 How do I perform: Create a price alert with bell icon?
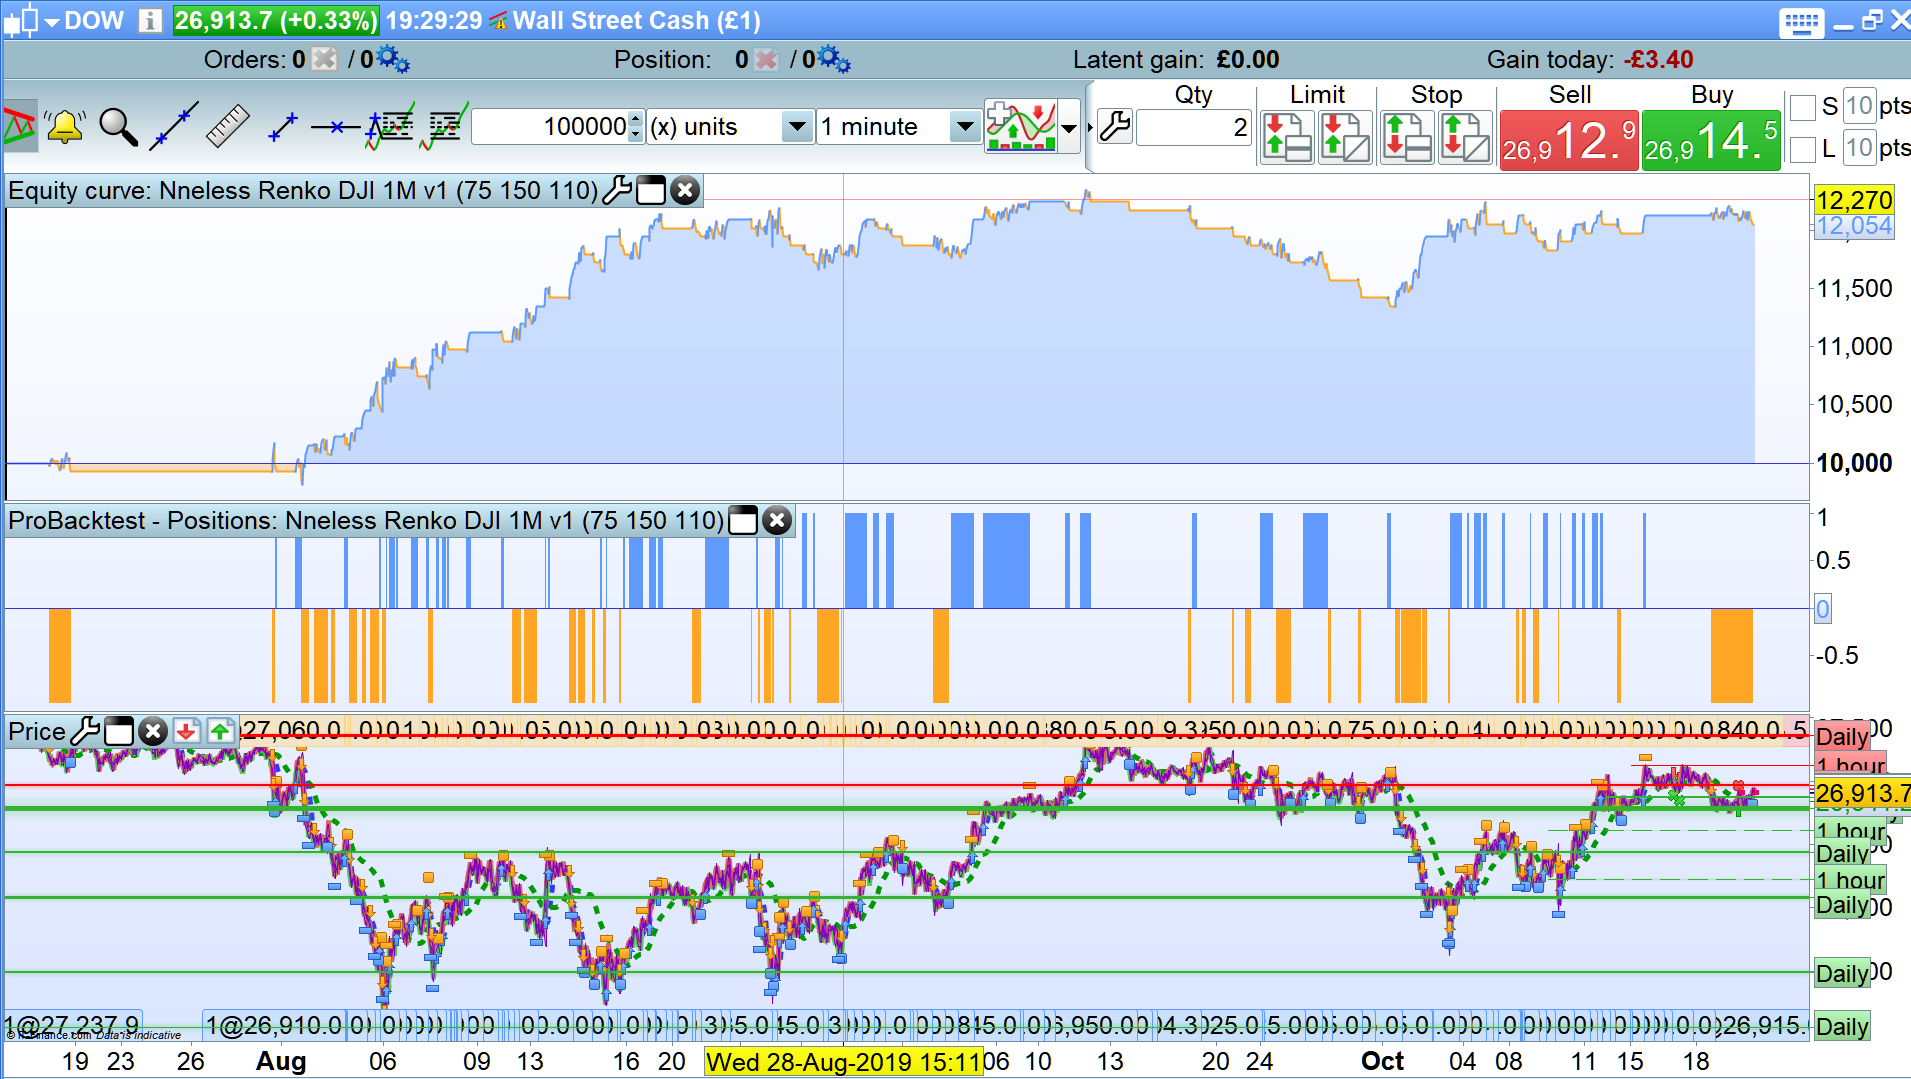tap(65, 127)
